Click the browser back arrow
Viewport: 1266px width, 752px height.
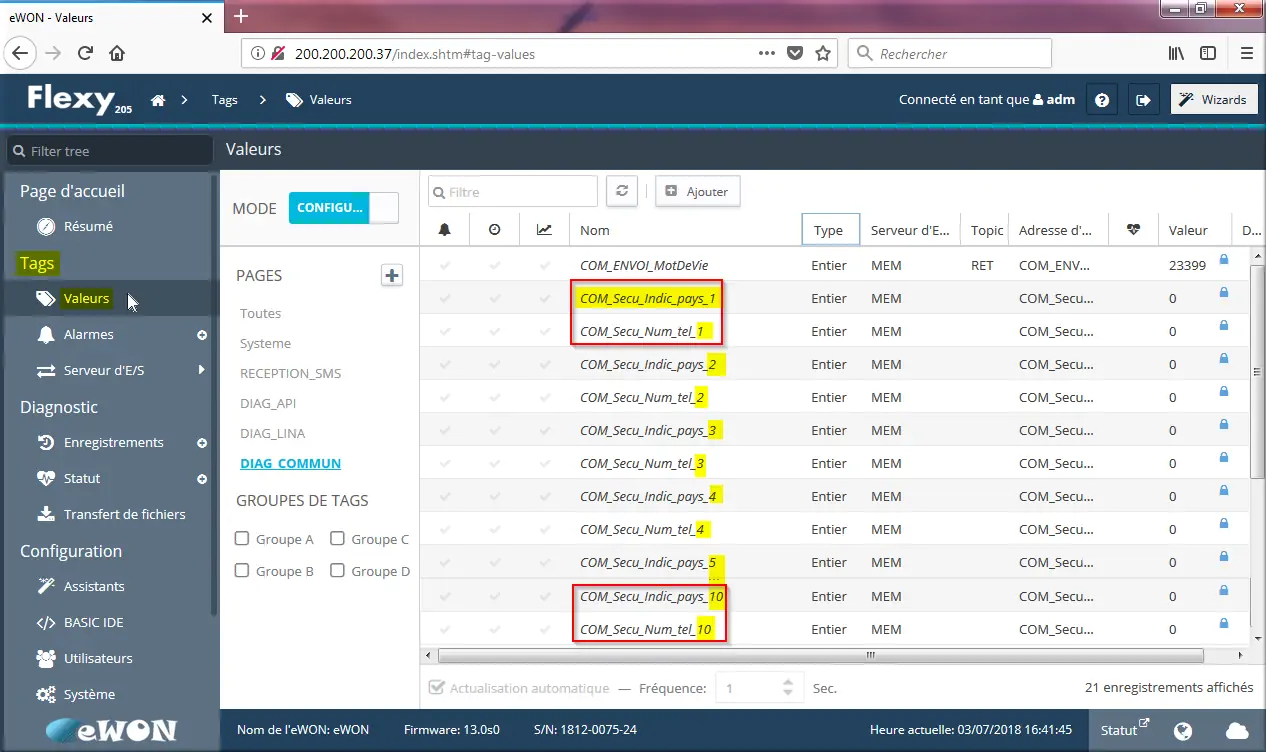click(21, 53)
